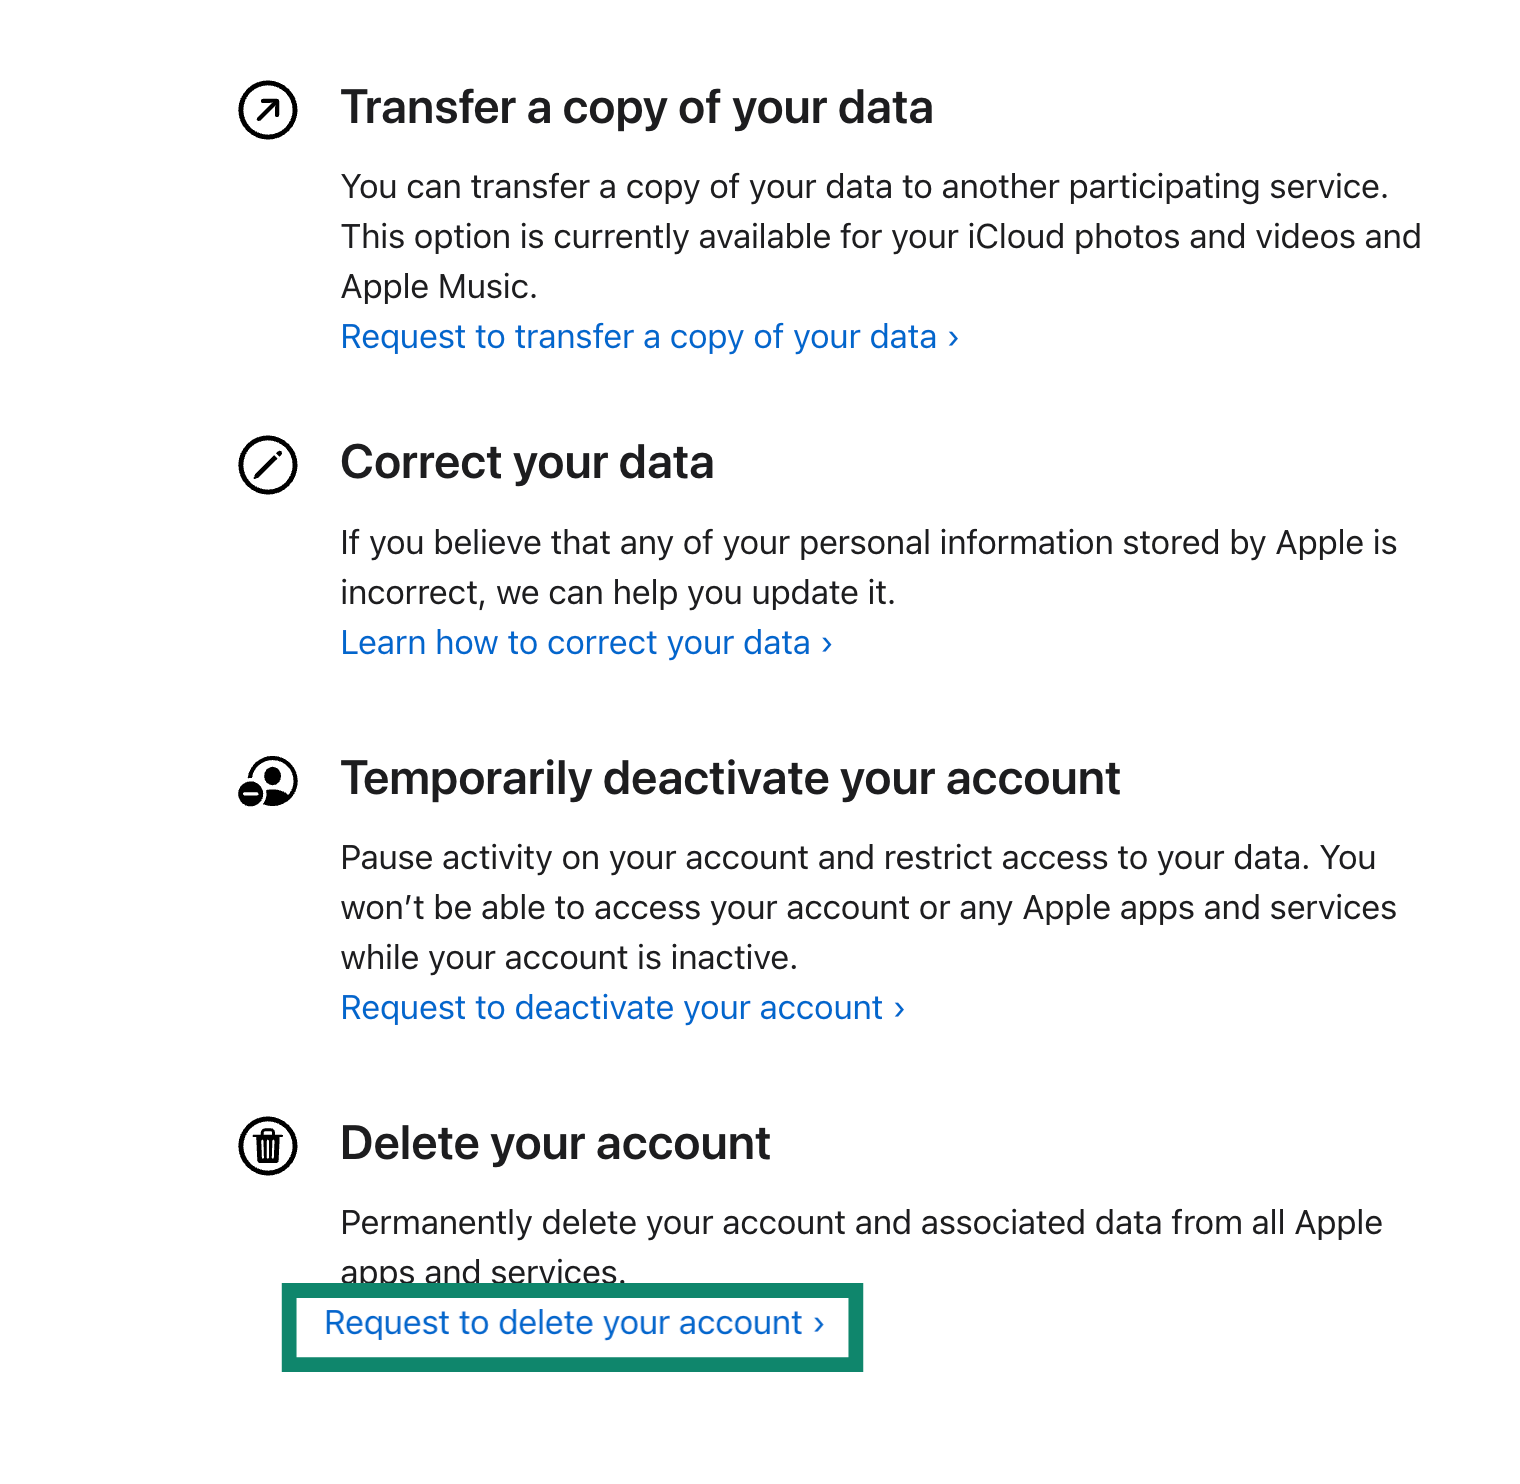Image resolution: width=1520 pixels, height=1484 pixels.
Task: Click the transfer arrow circle icon
Action: 268,110
